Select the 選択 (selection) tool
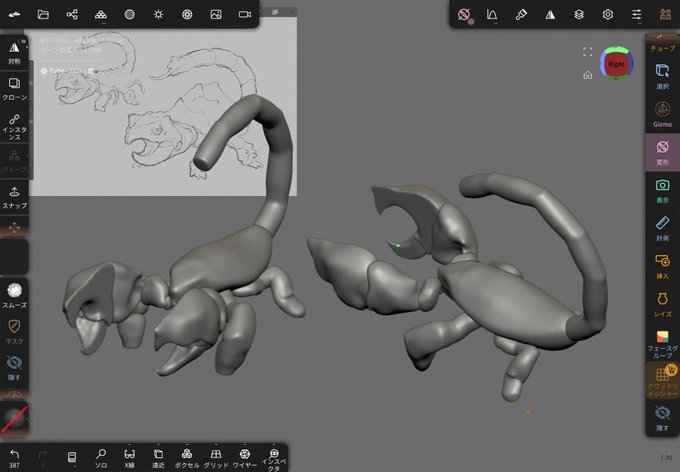 click(x=662, y=76)
